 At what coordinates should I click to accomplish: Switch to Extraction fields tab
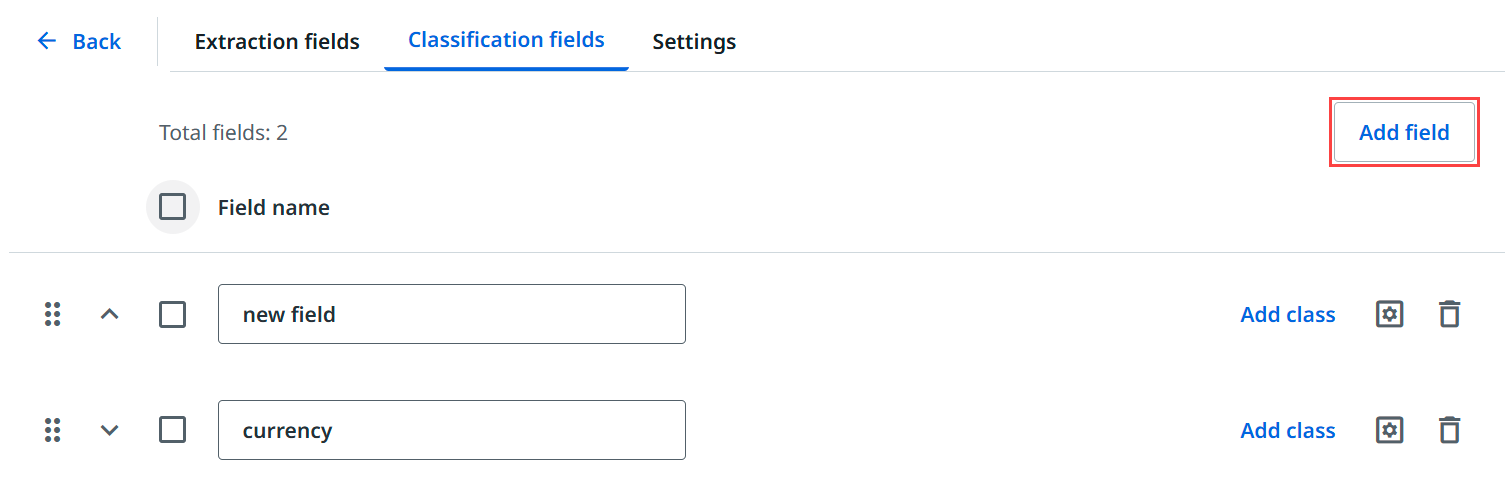(277, 42)
